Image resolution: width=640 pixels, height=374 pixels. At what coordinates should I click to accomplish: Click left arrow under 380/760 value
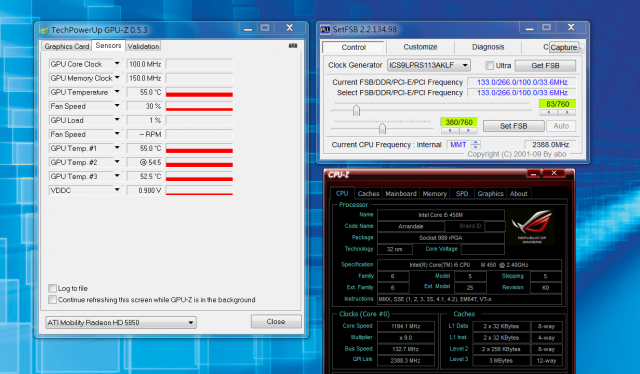(x=450, y=131)
